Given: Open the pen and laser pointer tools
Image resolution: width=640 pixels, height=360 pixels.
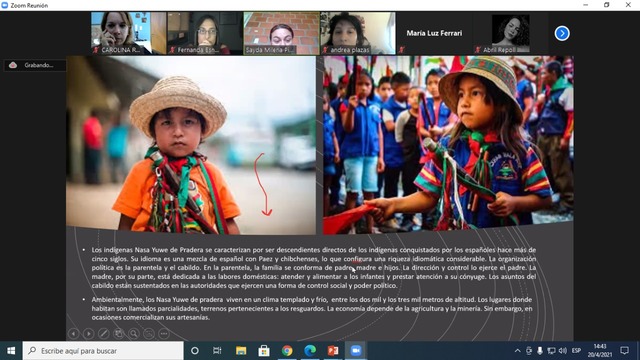Looking at the screenshot, I should 104,333.
